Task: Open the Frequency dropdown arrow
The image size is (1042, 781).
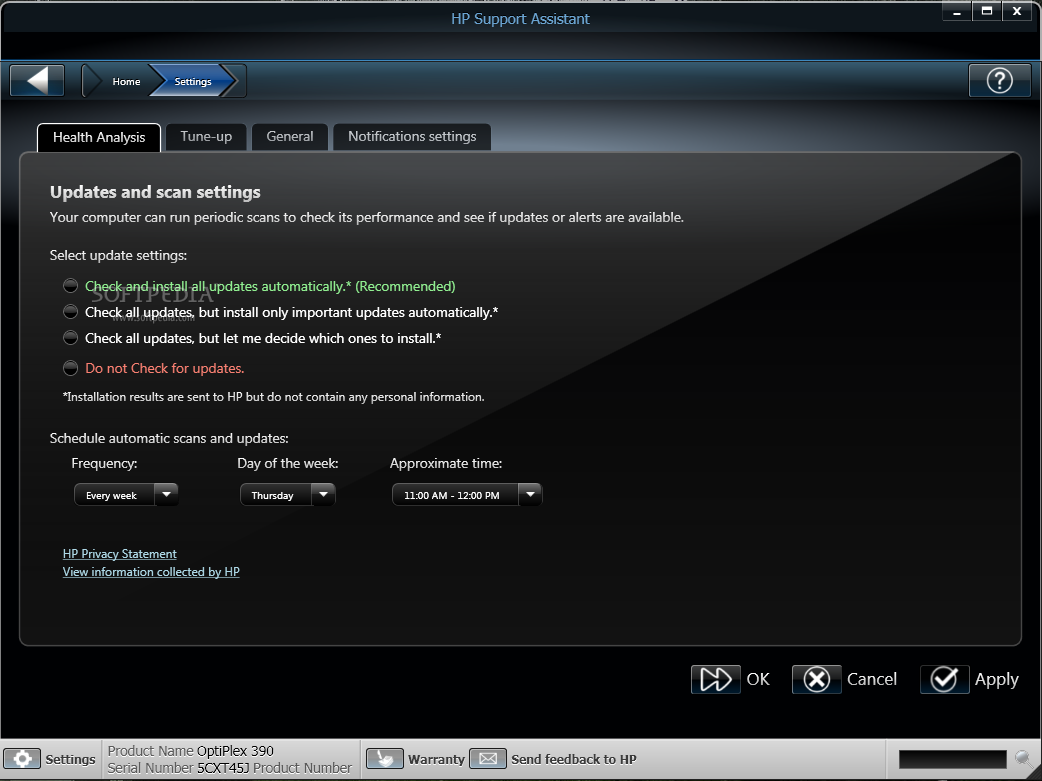Action: click(166, 495)
